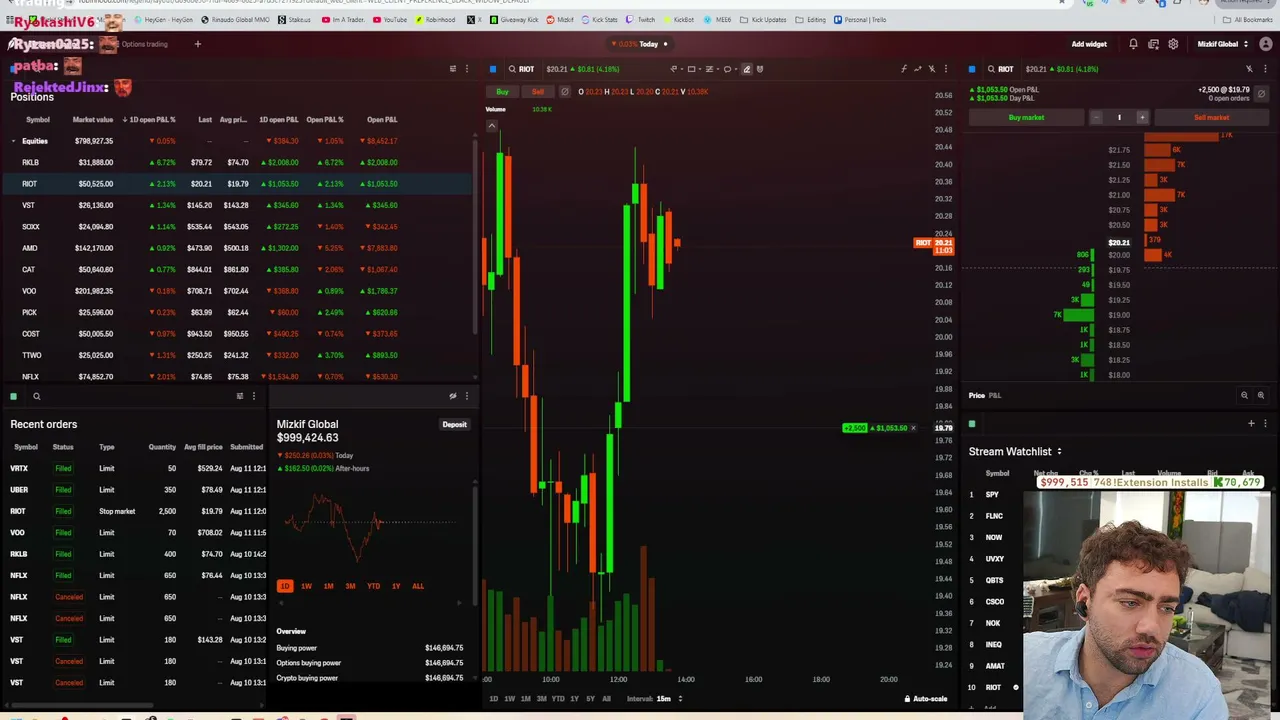The image size is (1280, 720).
Task: Toggle the ladder position cancel icon
Action: pyautogui.click(x=1261, y=94)
